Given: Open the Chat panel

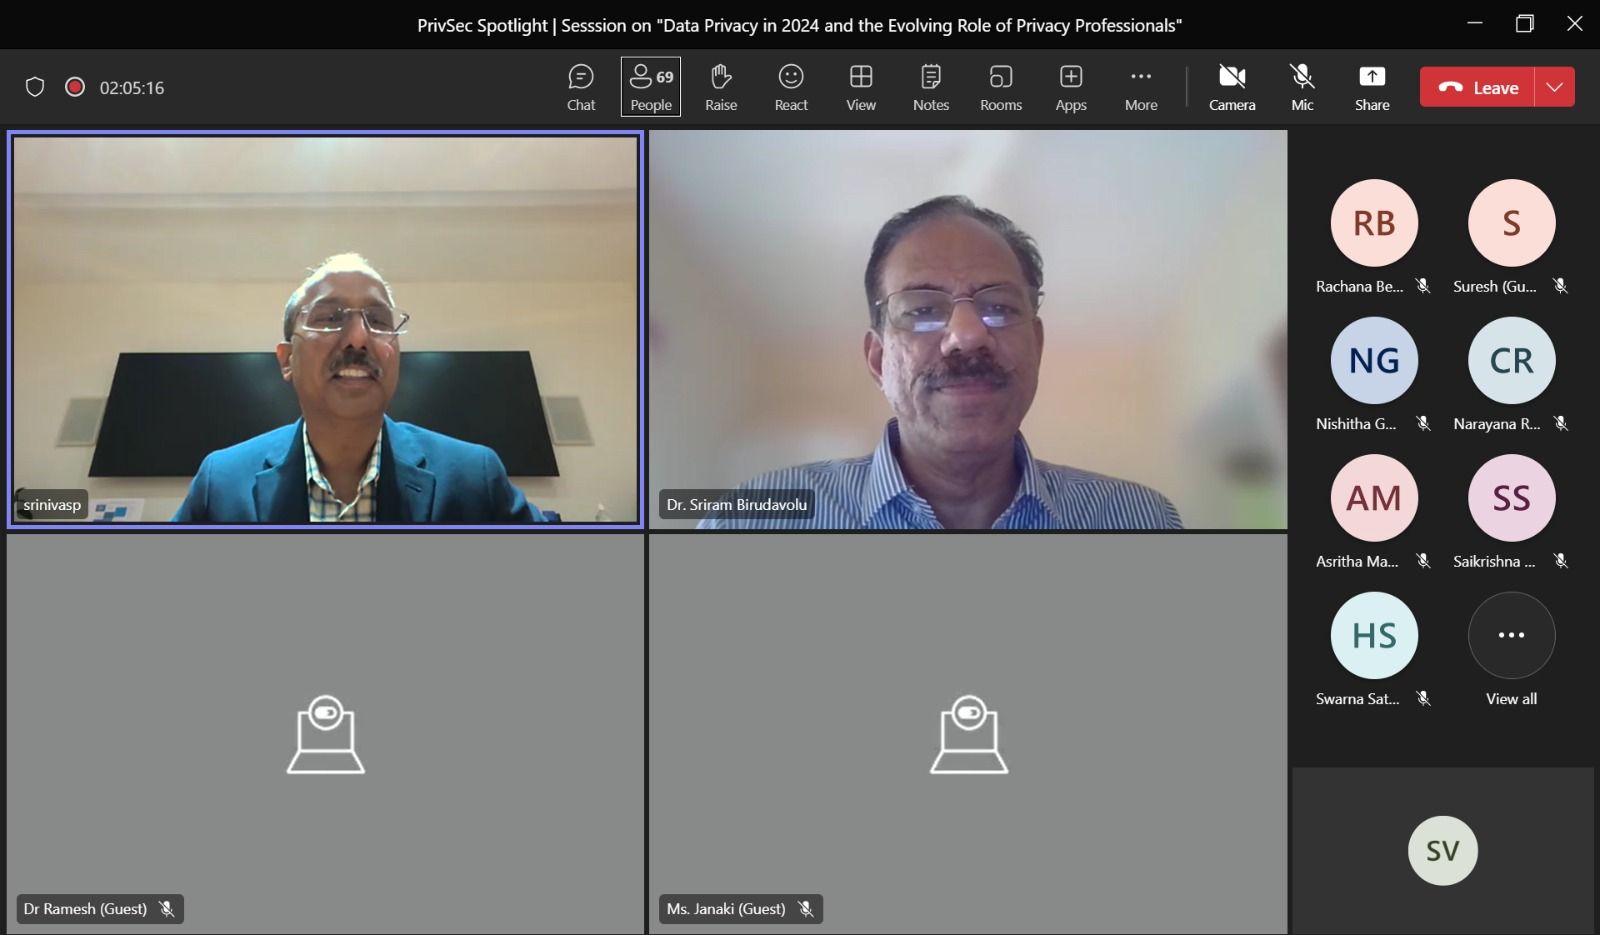Looking at the screenshot, I should [x=580, y=87].
